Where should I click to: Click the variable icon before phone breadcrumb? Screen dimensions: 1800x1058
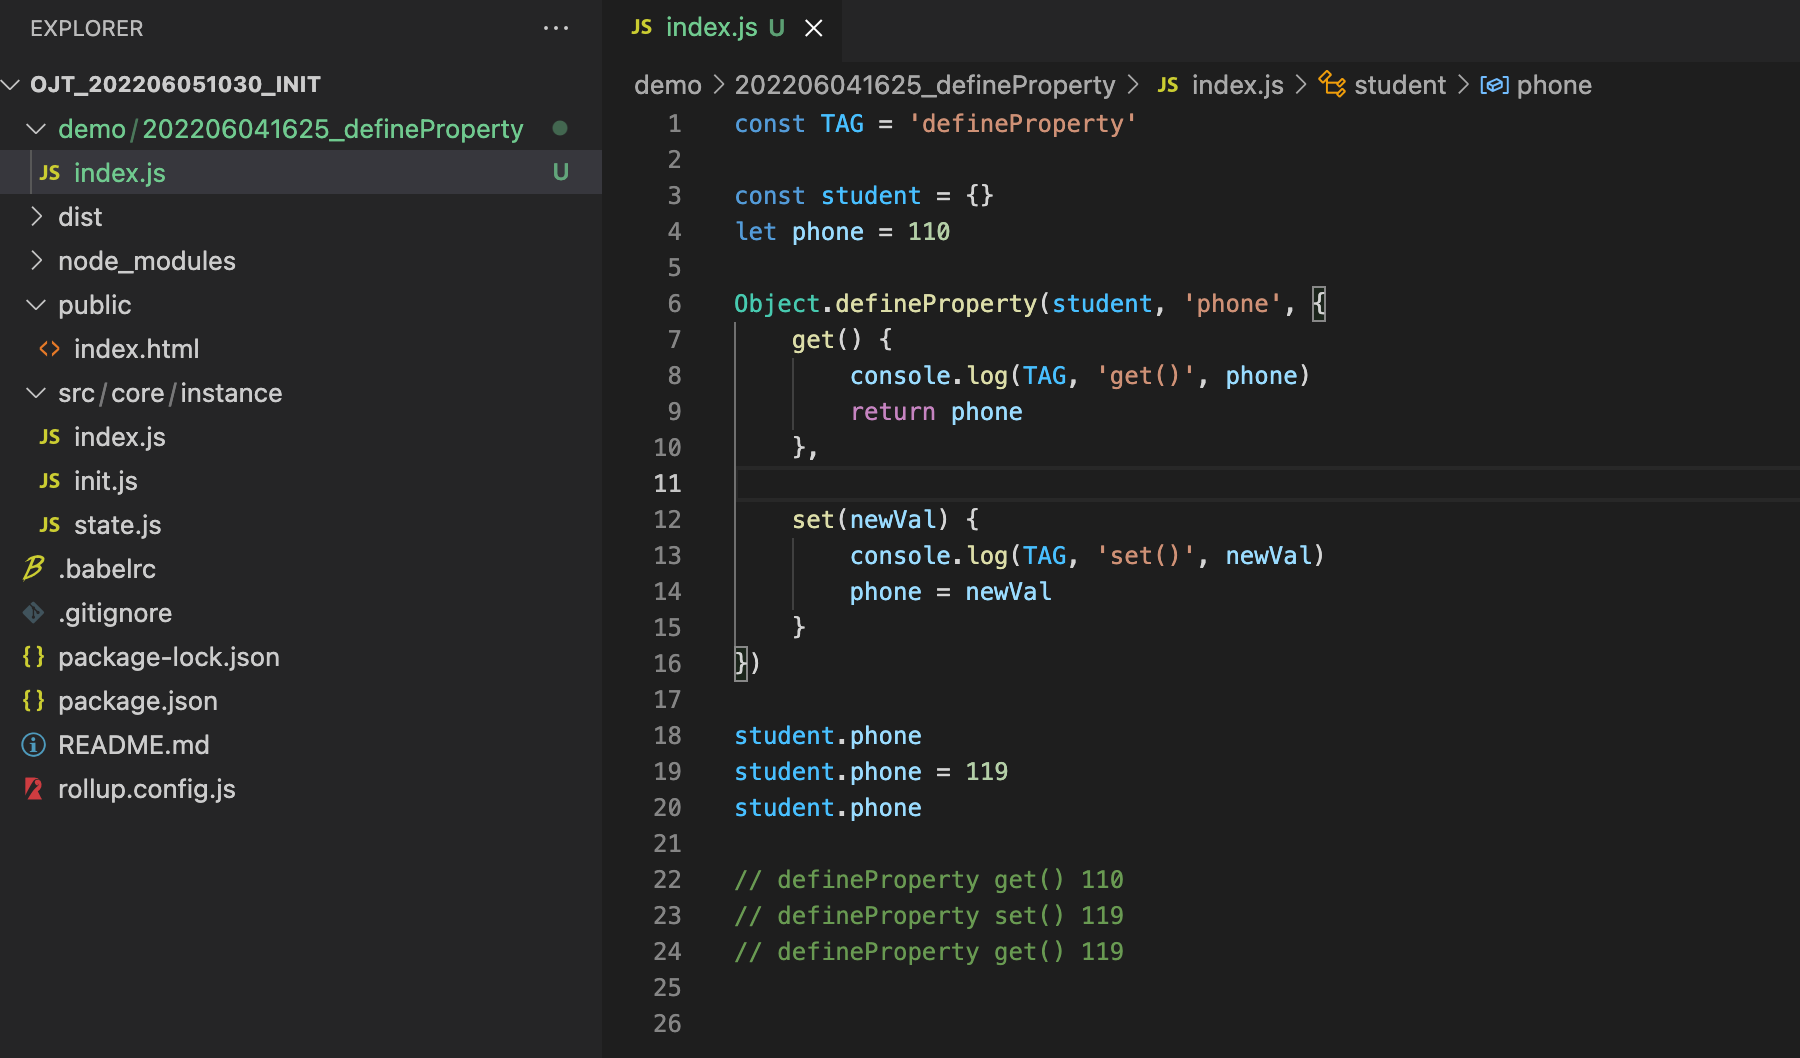[x=1494, y=85]
